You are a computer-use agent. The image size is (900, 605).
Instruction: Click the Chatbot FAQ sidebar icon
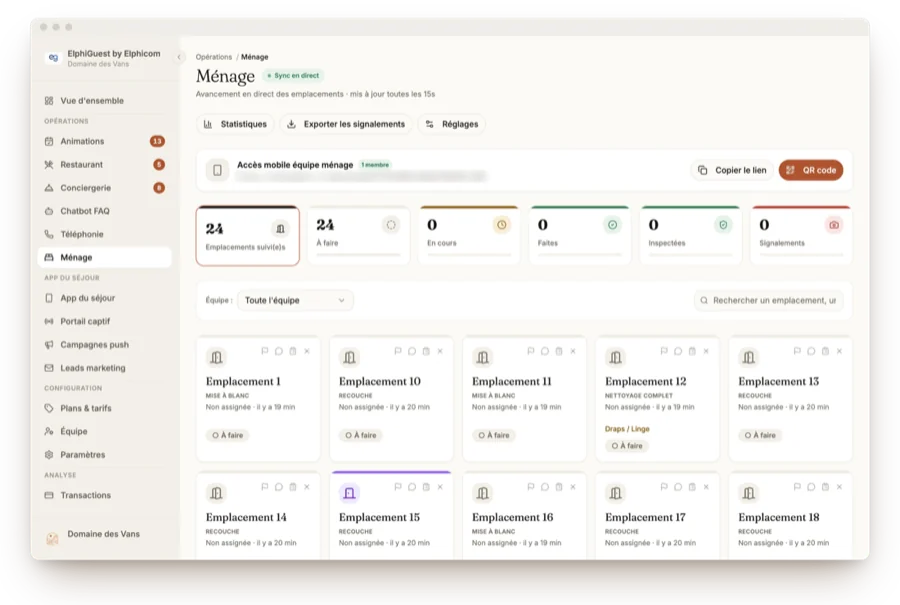[49, 211]
